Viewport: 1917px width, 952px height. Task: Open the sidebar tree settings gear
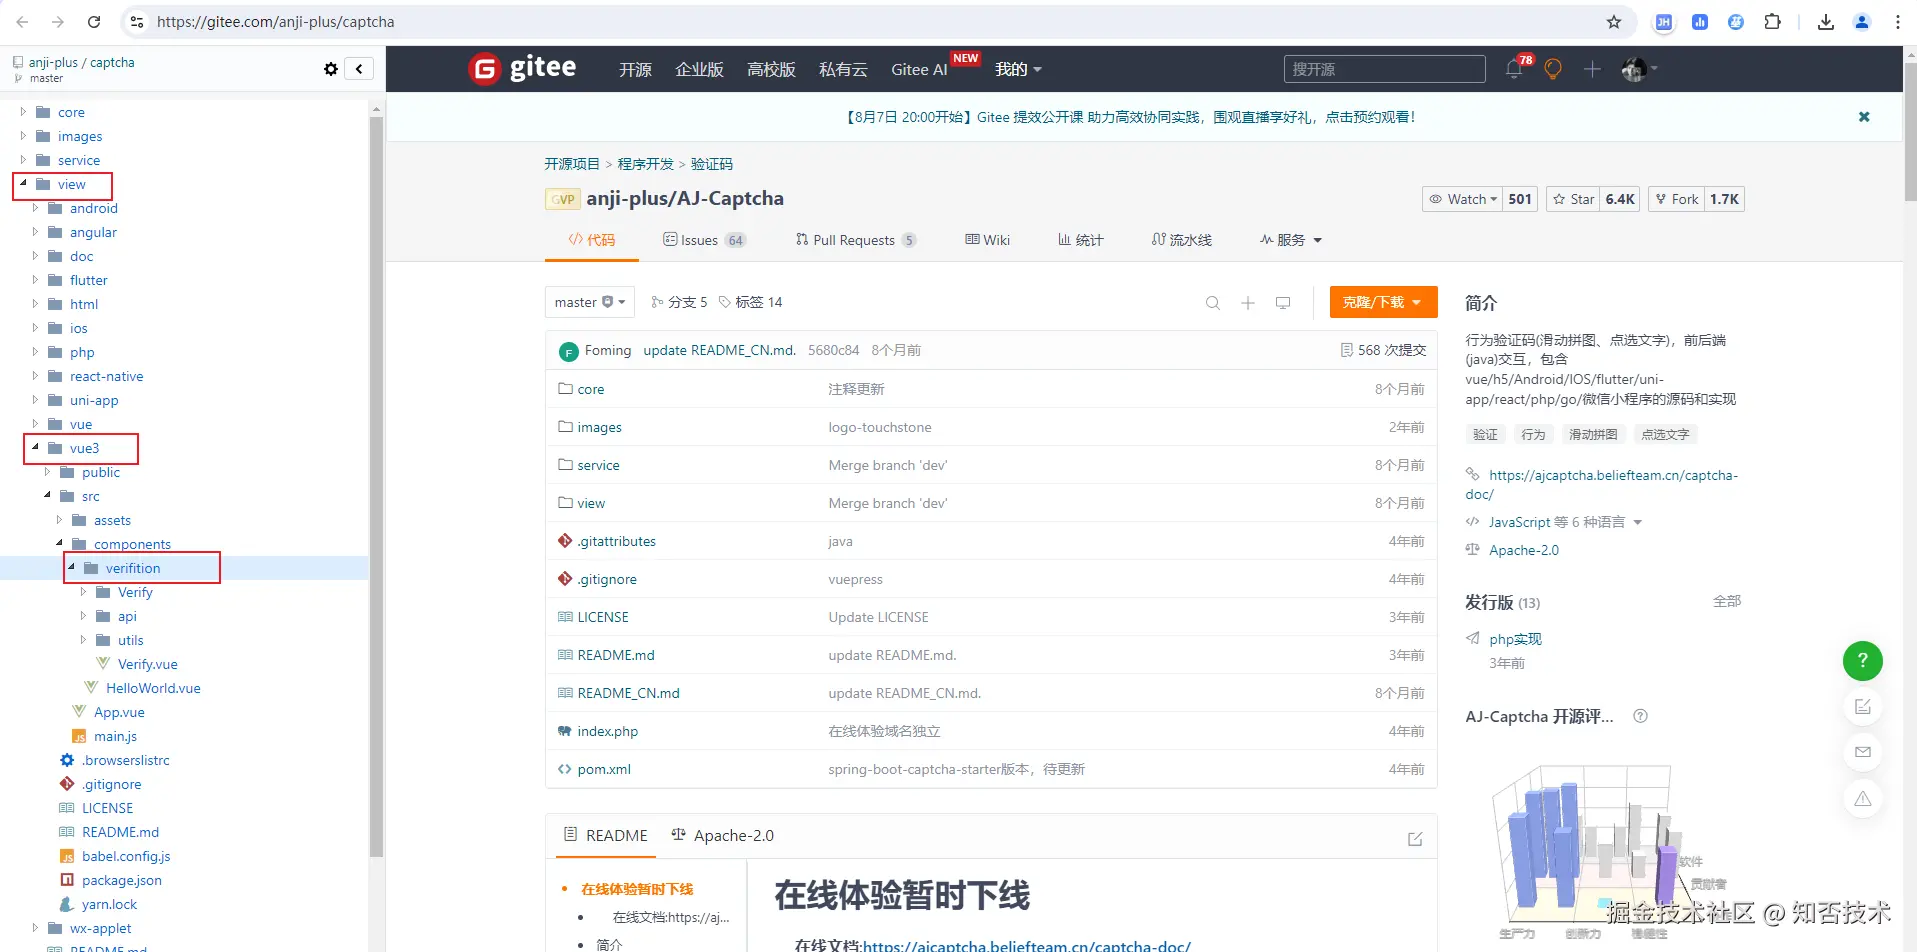pos(331,69)
